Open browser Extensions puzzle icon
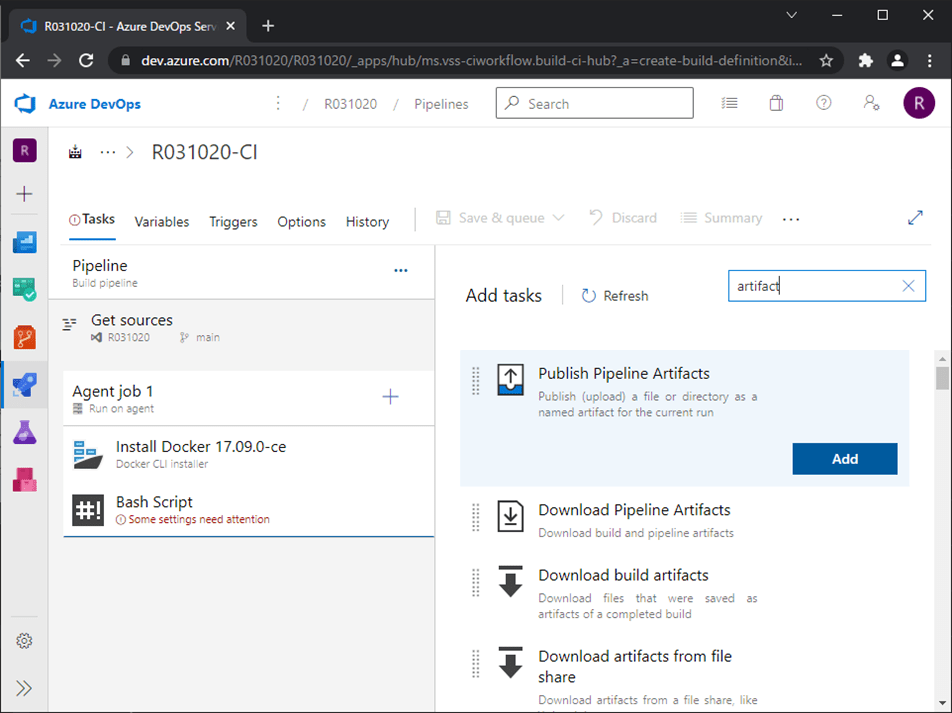 pos(865,60)
